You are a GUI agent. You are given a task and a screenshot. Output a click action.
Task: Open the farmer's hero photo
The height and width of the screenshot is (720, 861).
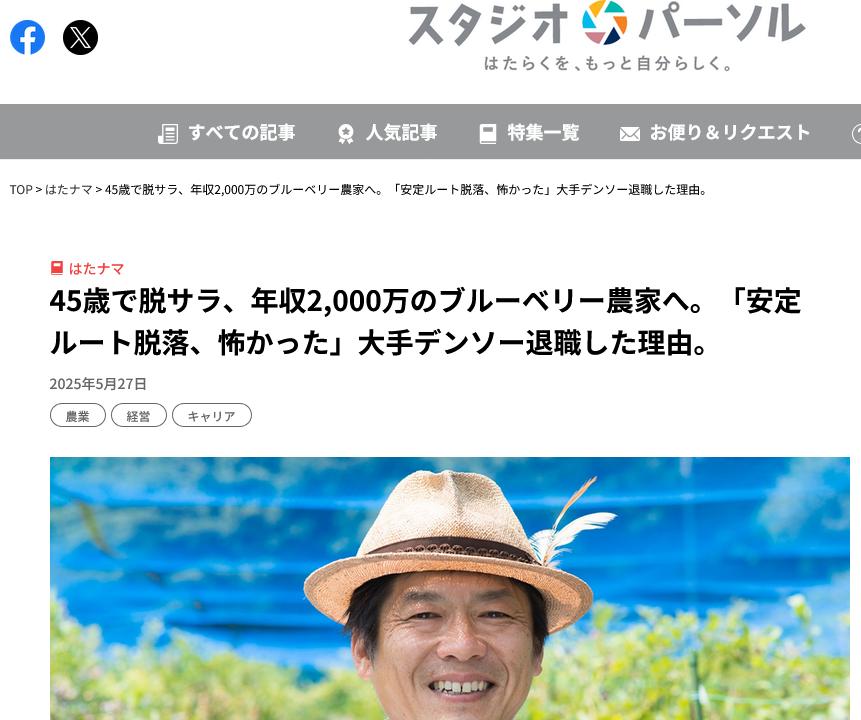click(450, 588)
